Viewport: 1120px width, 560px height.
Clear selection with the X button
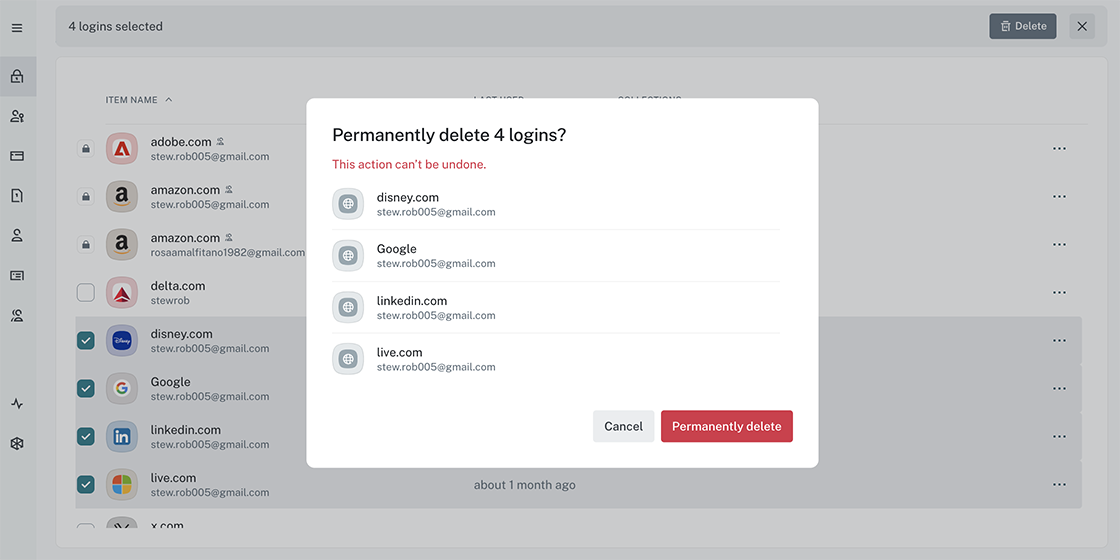1082,26
